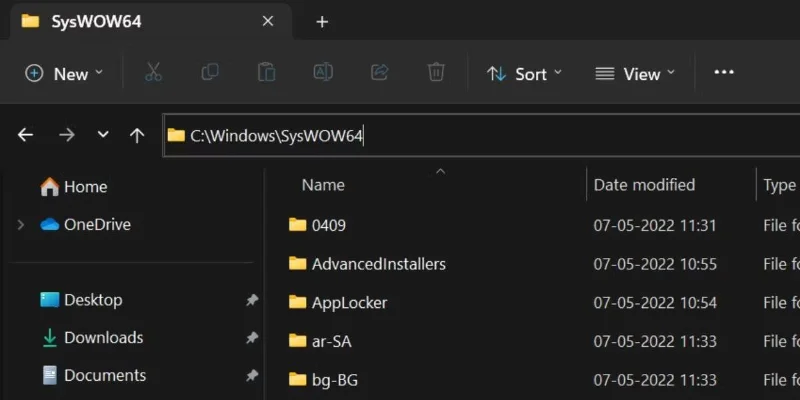Open the View dropdown menu
Image resolution: width=800 pixels, height=400 pixels.
click(x=635, y=74)
